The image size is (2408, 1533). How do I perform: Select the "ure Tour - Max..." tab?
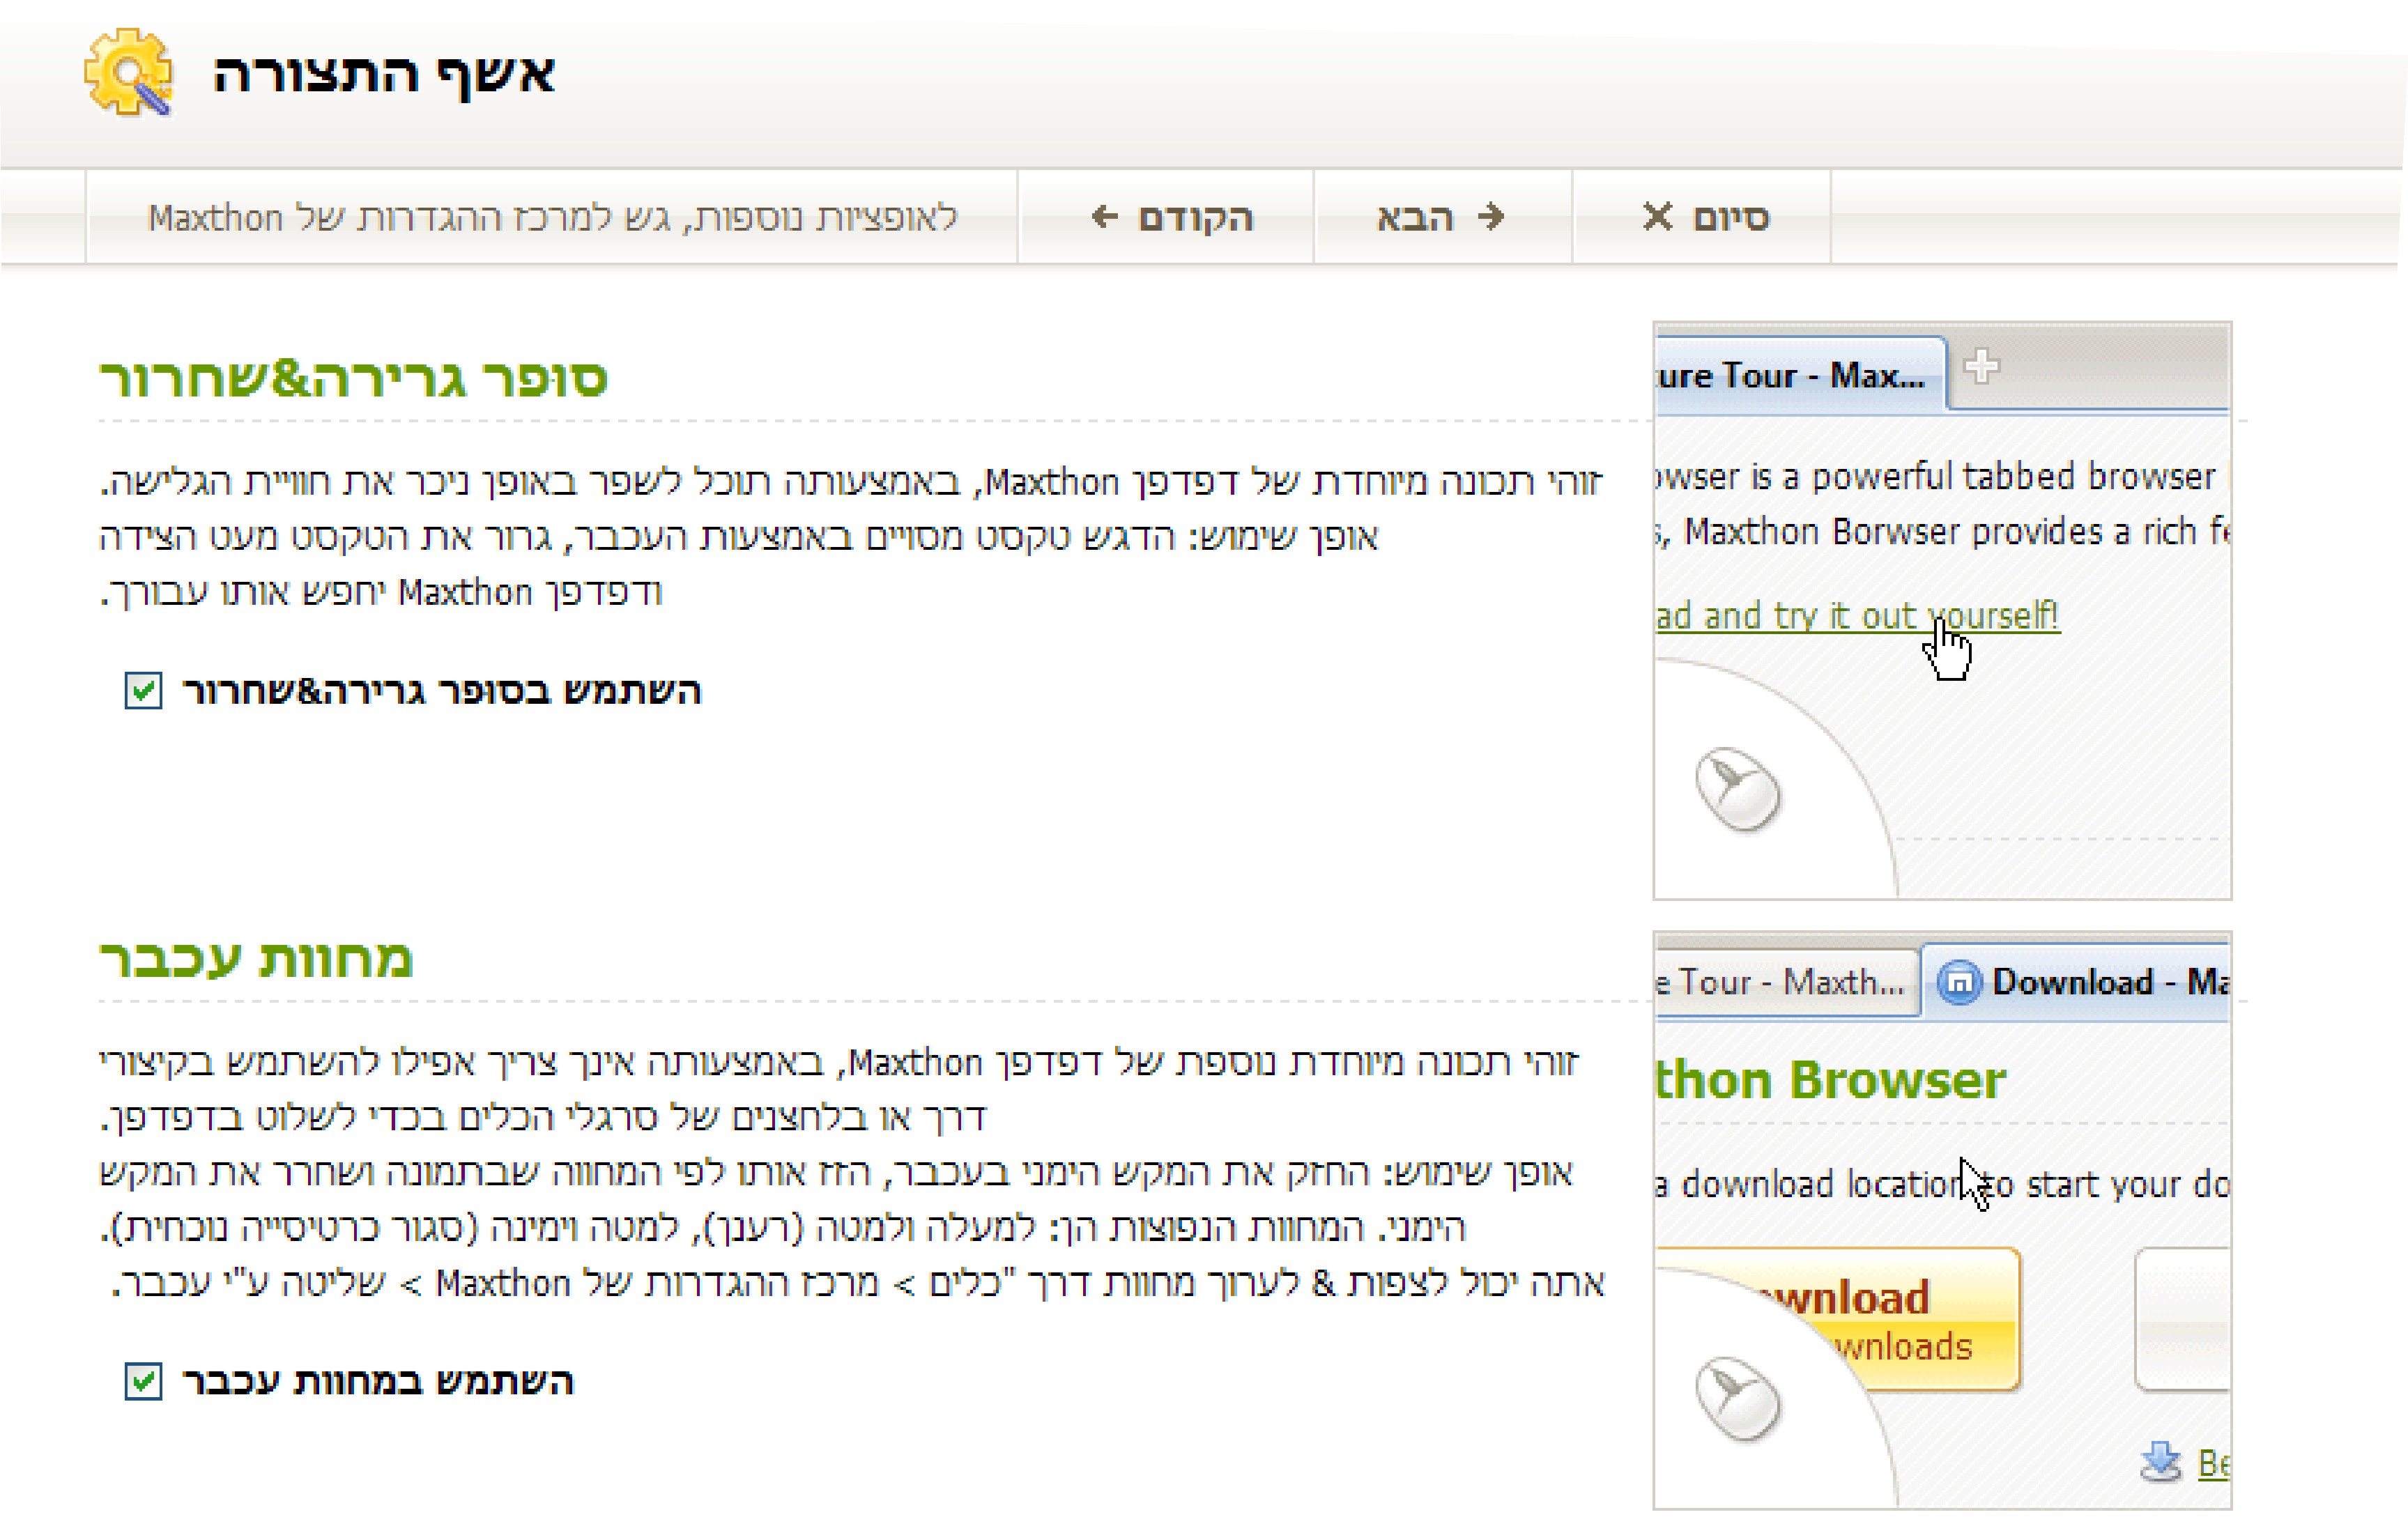[1790, 376]
